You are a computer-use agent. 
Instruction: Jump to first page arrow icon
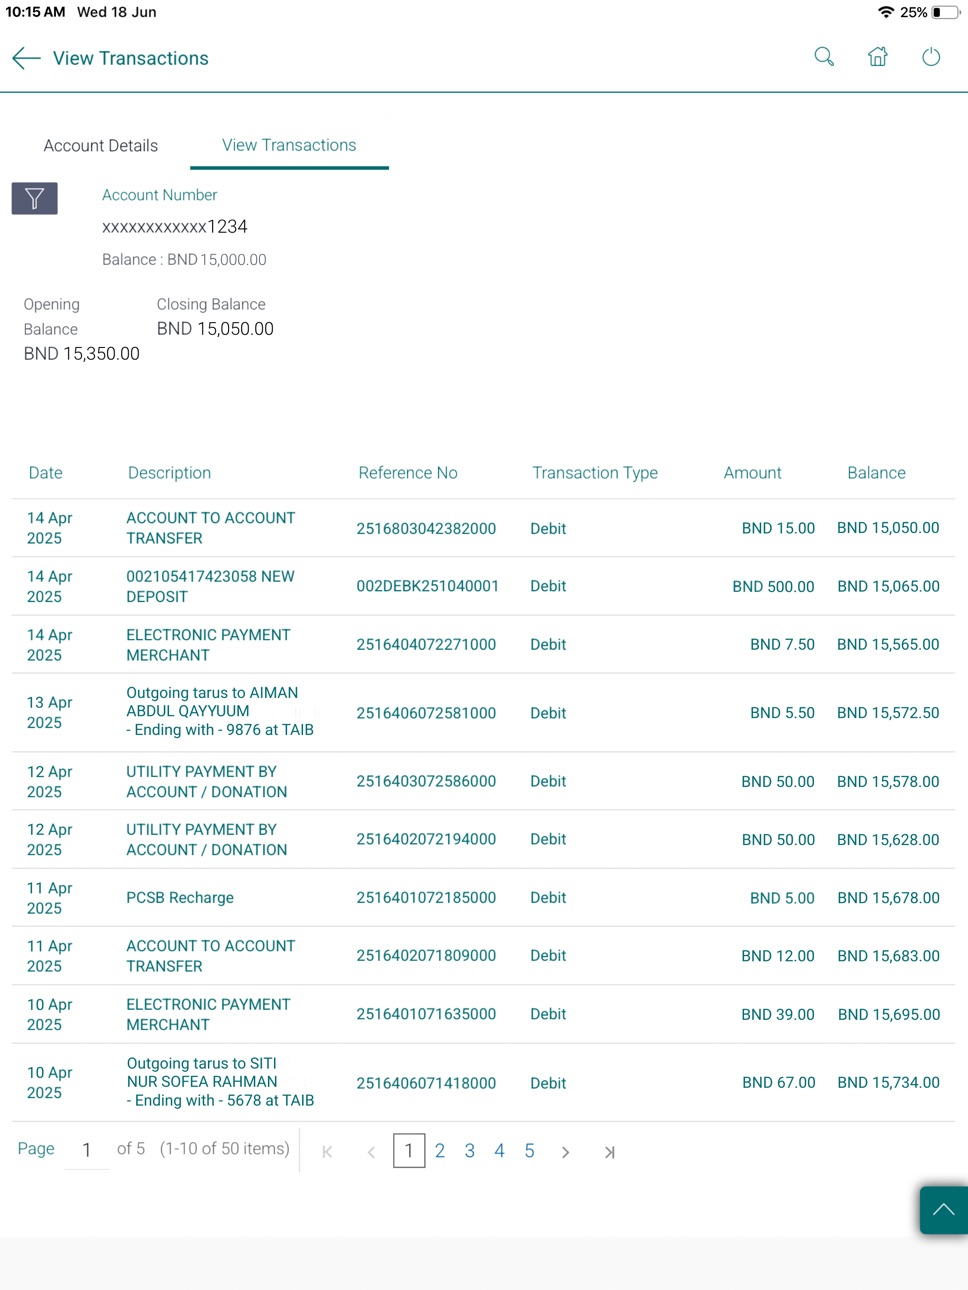pyautogui.click(x=327, y=1152)
